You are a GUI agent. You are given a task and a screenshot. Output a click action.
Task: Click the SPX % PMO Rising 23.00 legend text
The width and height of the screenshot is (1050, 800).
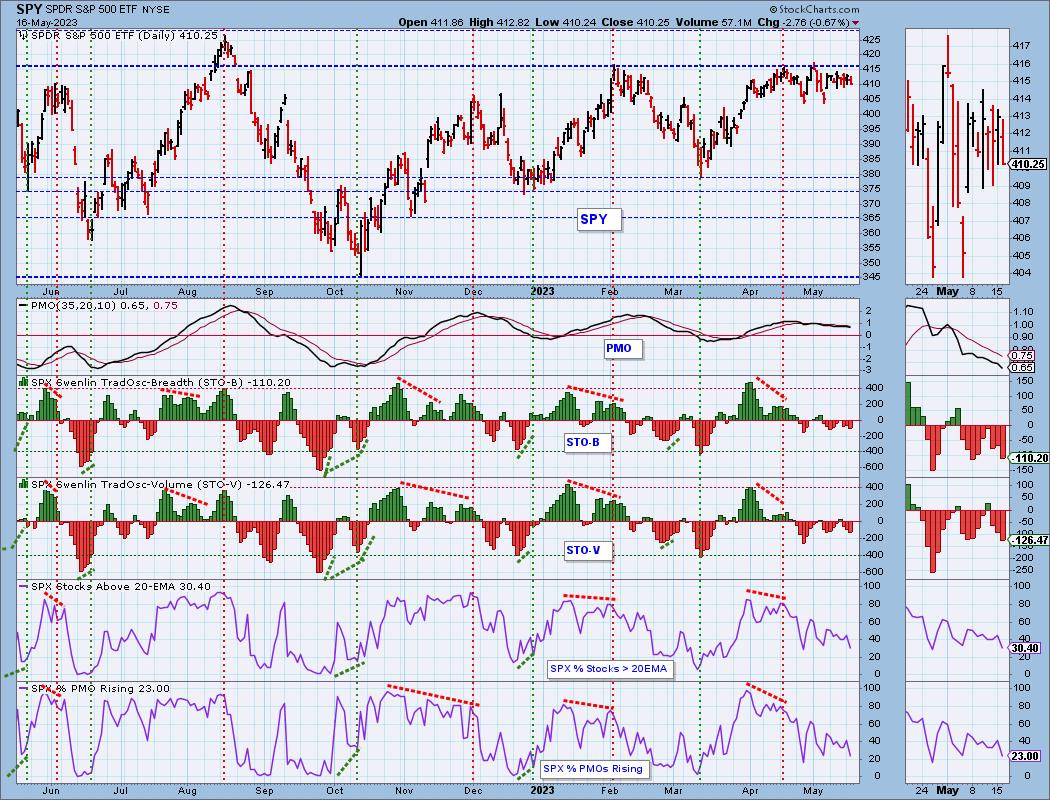(100, 688)
